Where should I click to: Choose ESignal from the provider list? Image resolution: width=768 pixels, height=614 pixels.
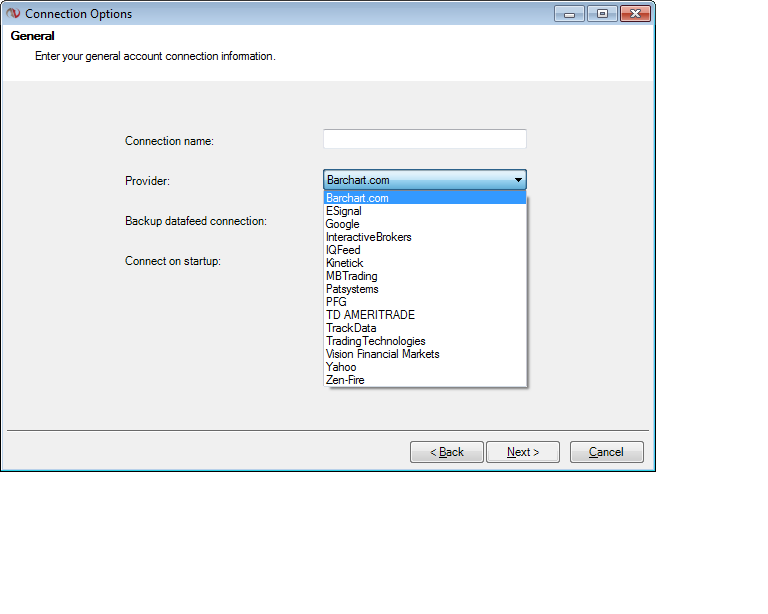click(425, 211)
